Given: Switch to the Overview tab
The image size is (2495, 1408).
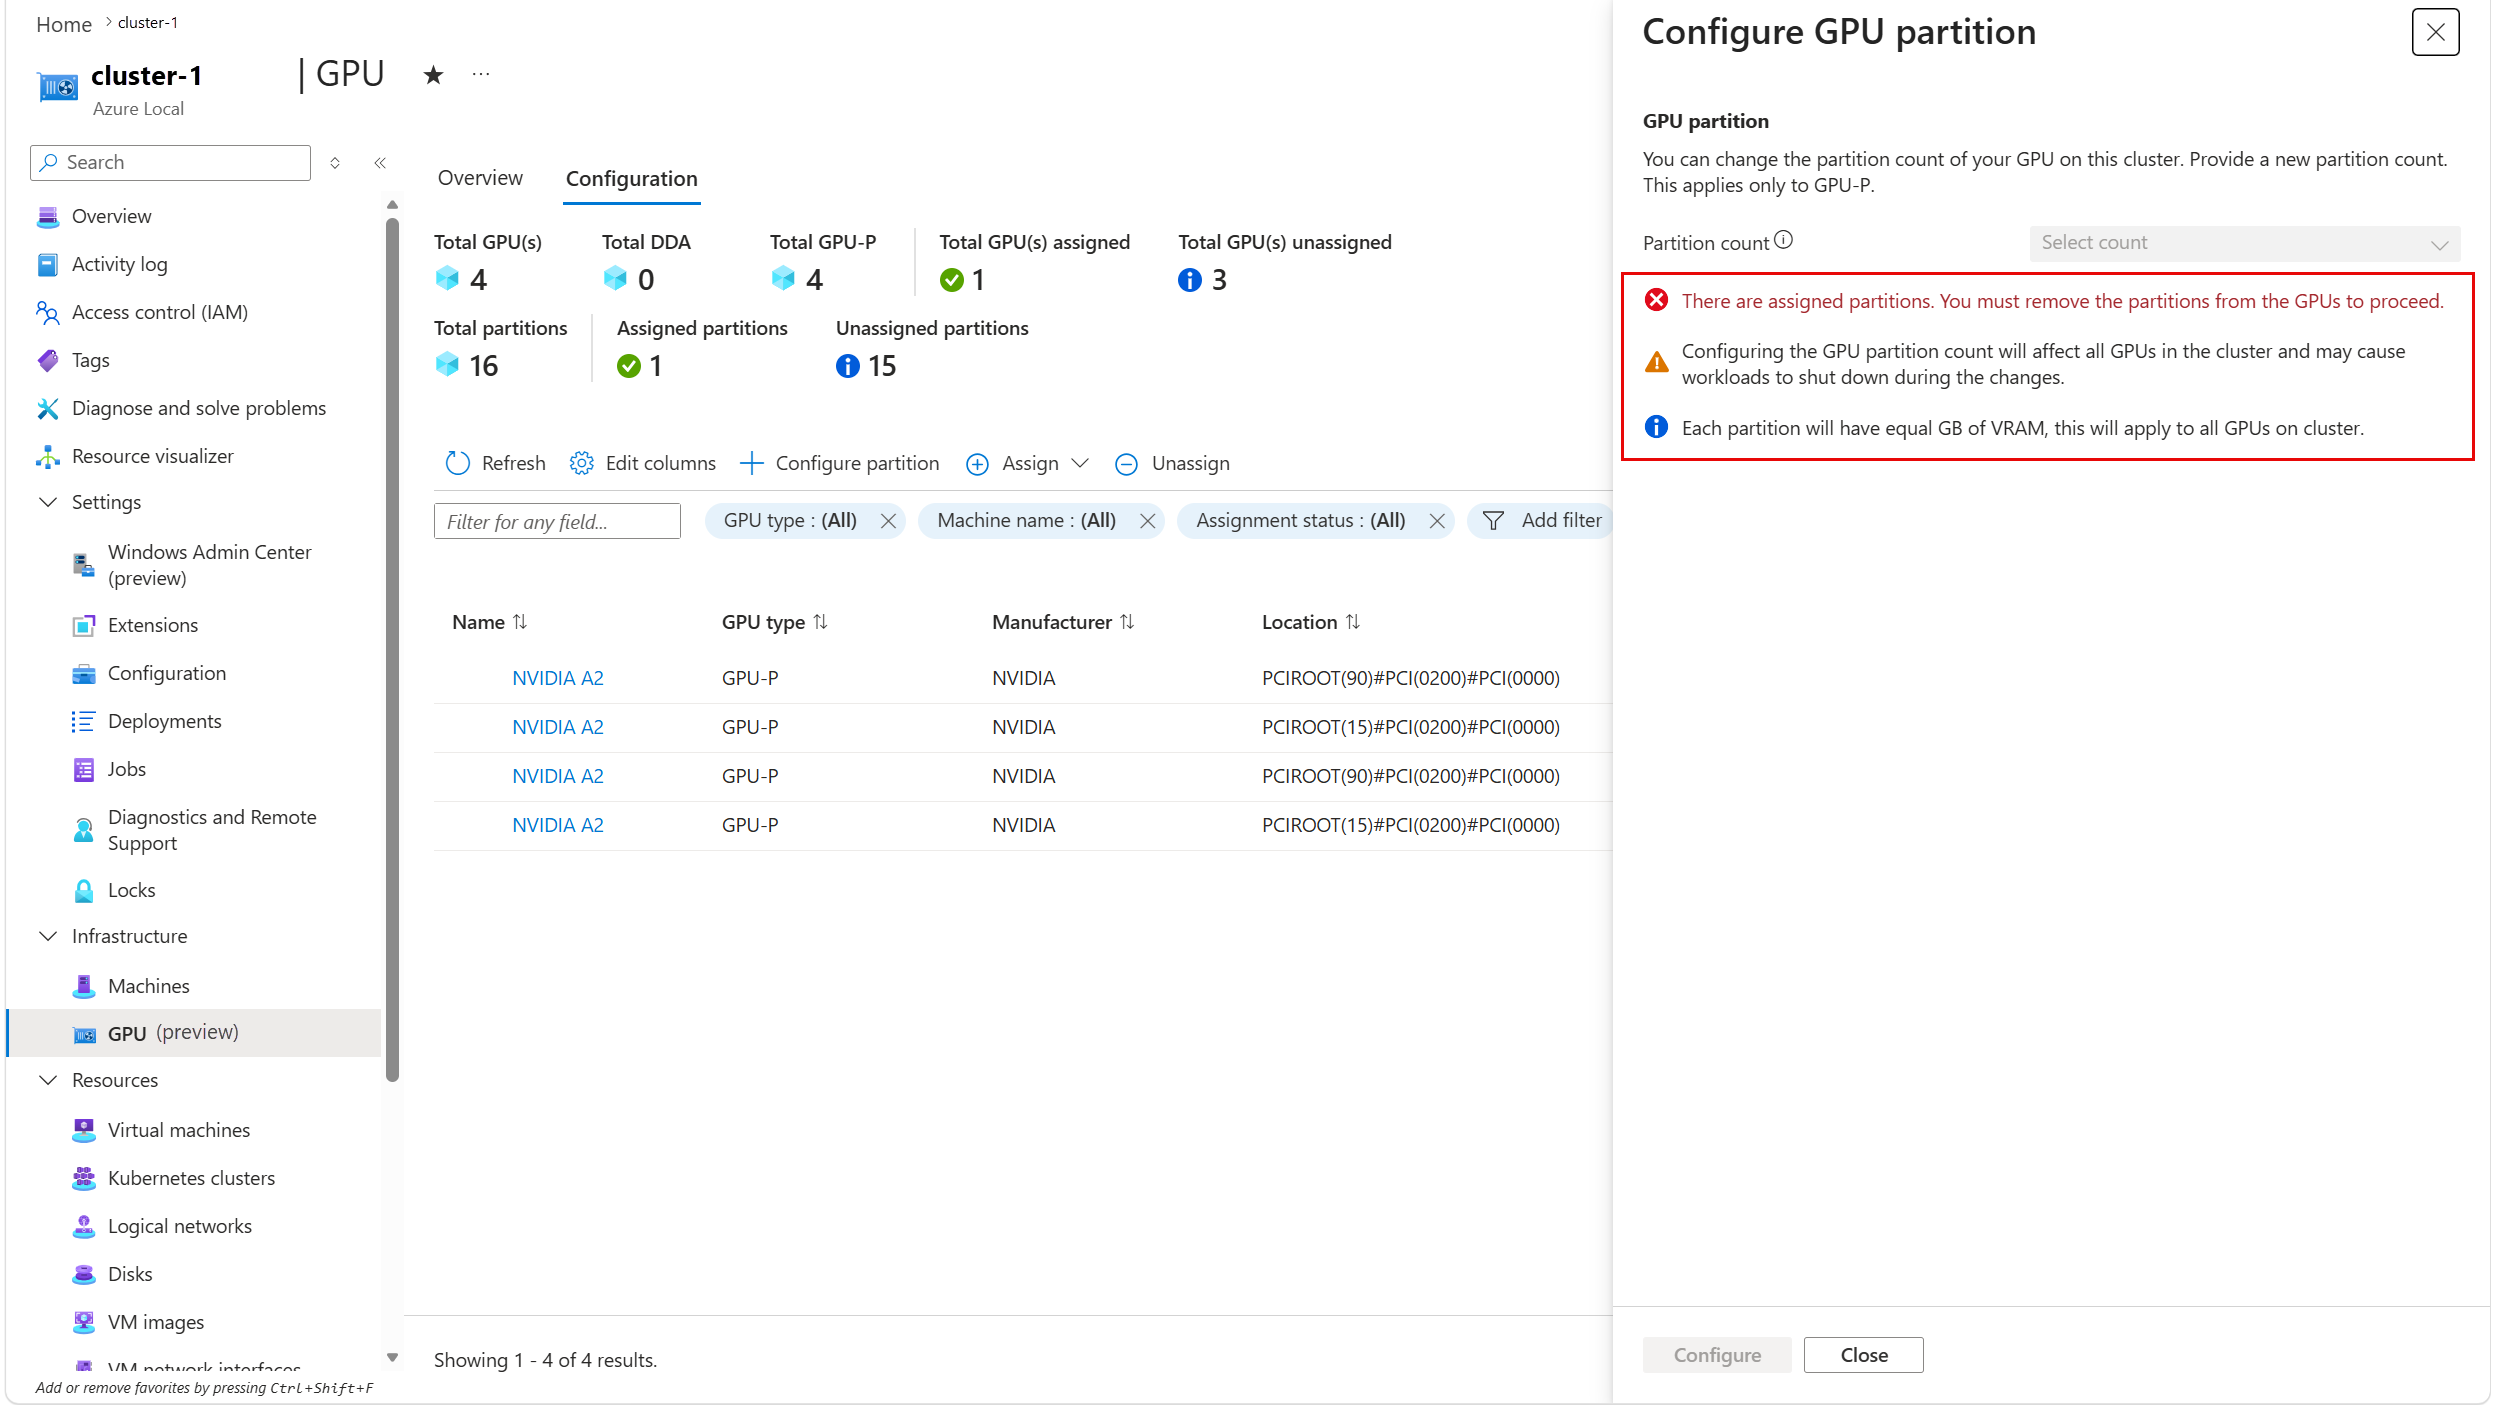Looking at the screenshot, I should pyautogui.click(x=480, y=178).
